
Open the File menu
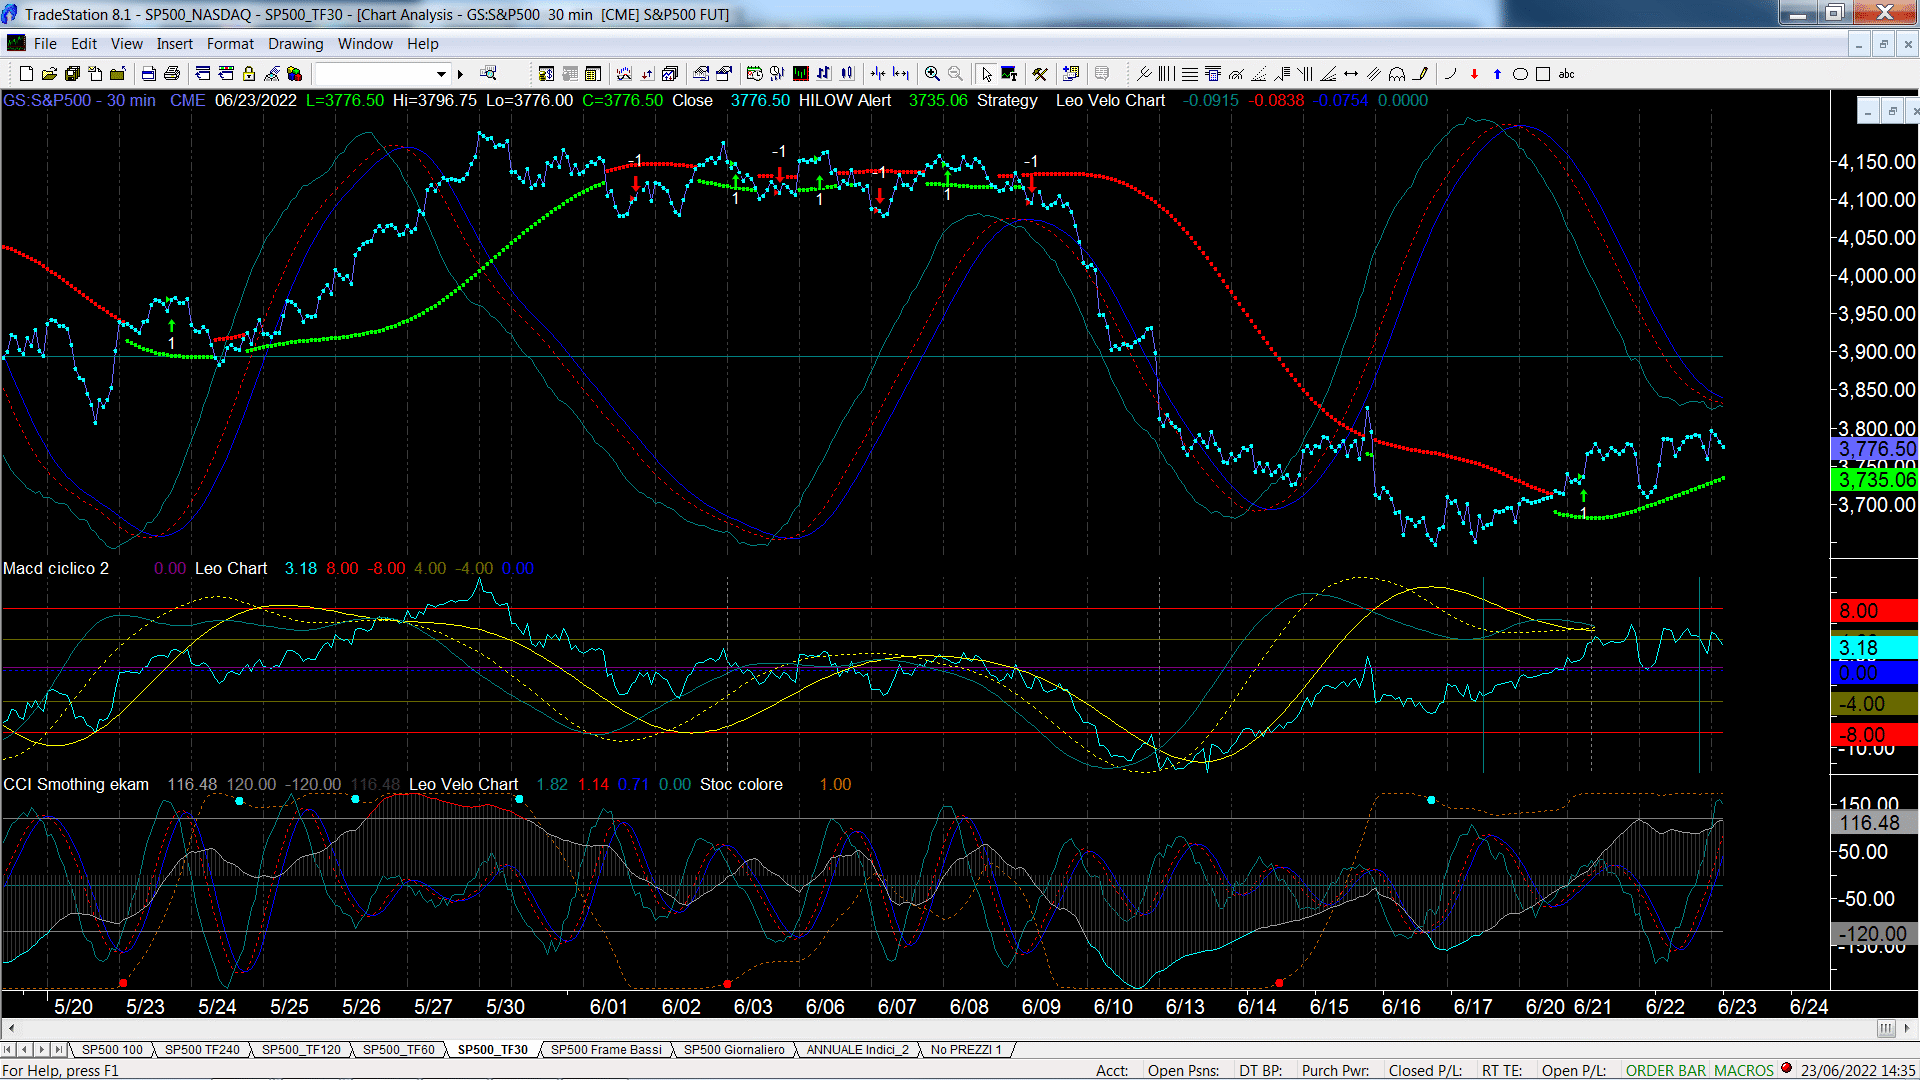(x=45, y=44)
